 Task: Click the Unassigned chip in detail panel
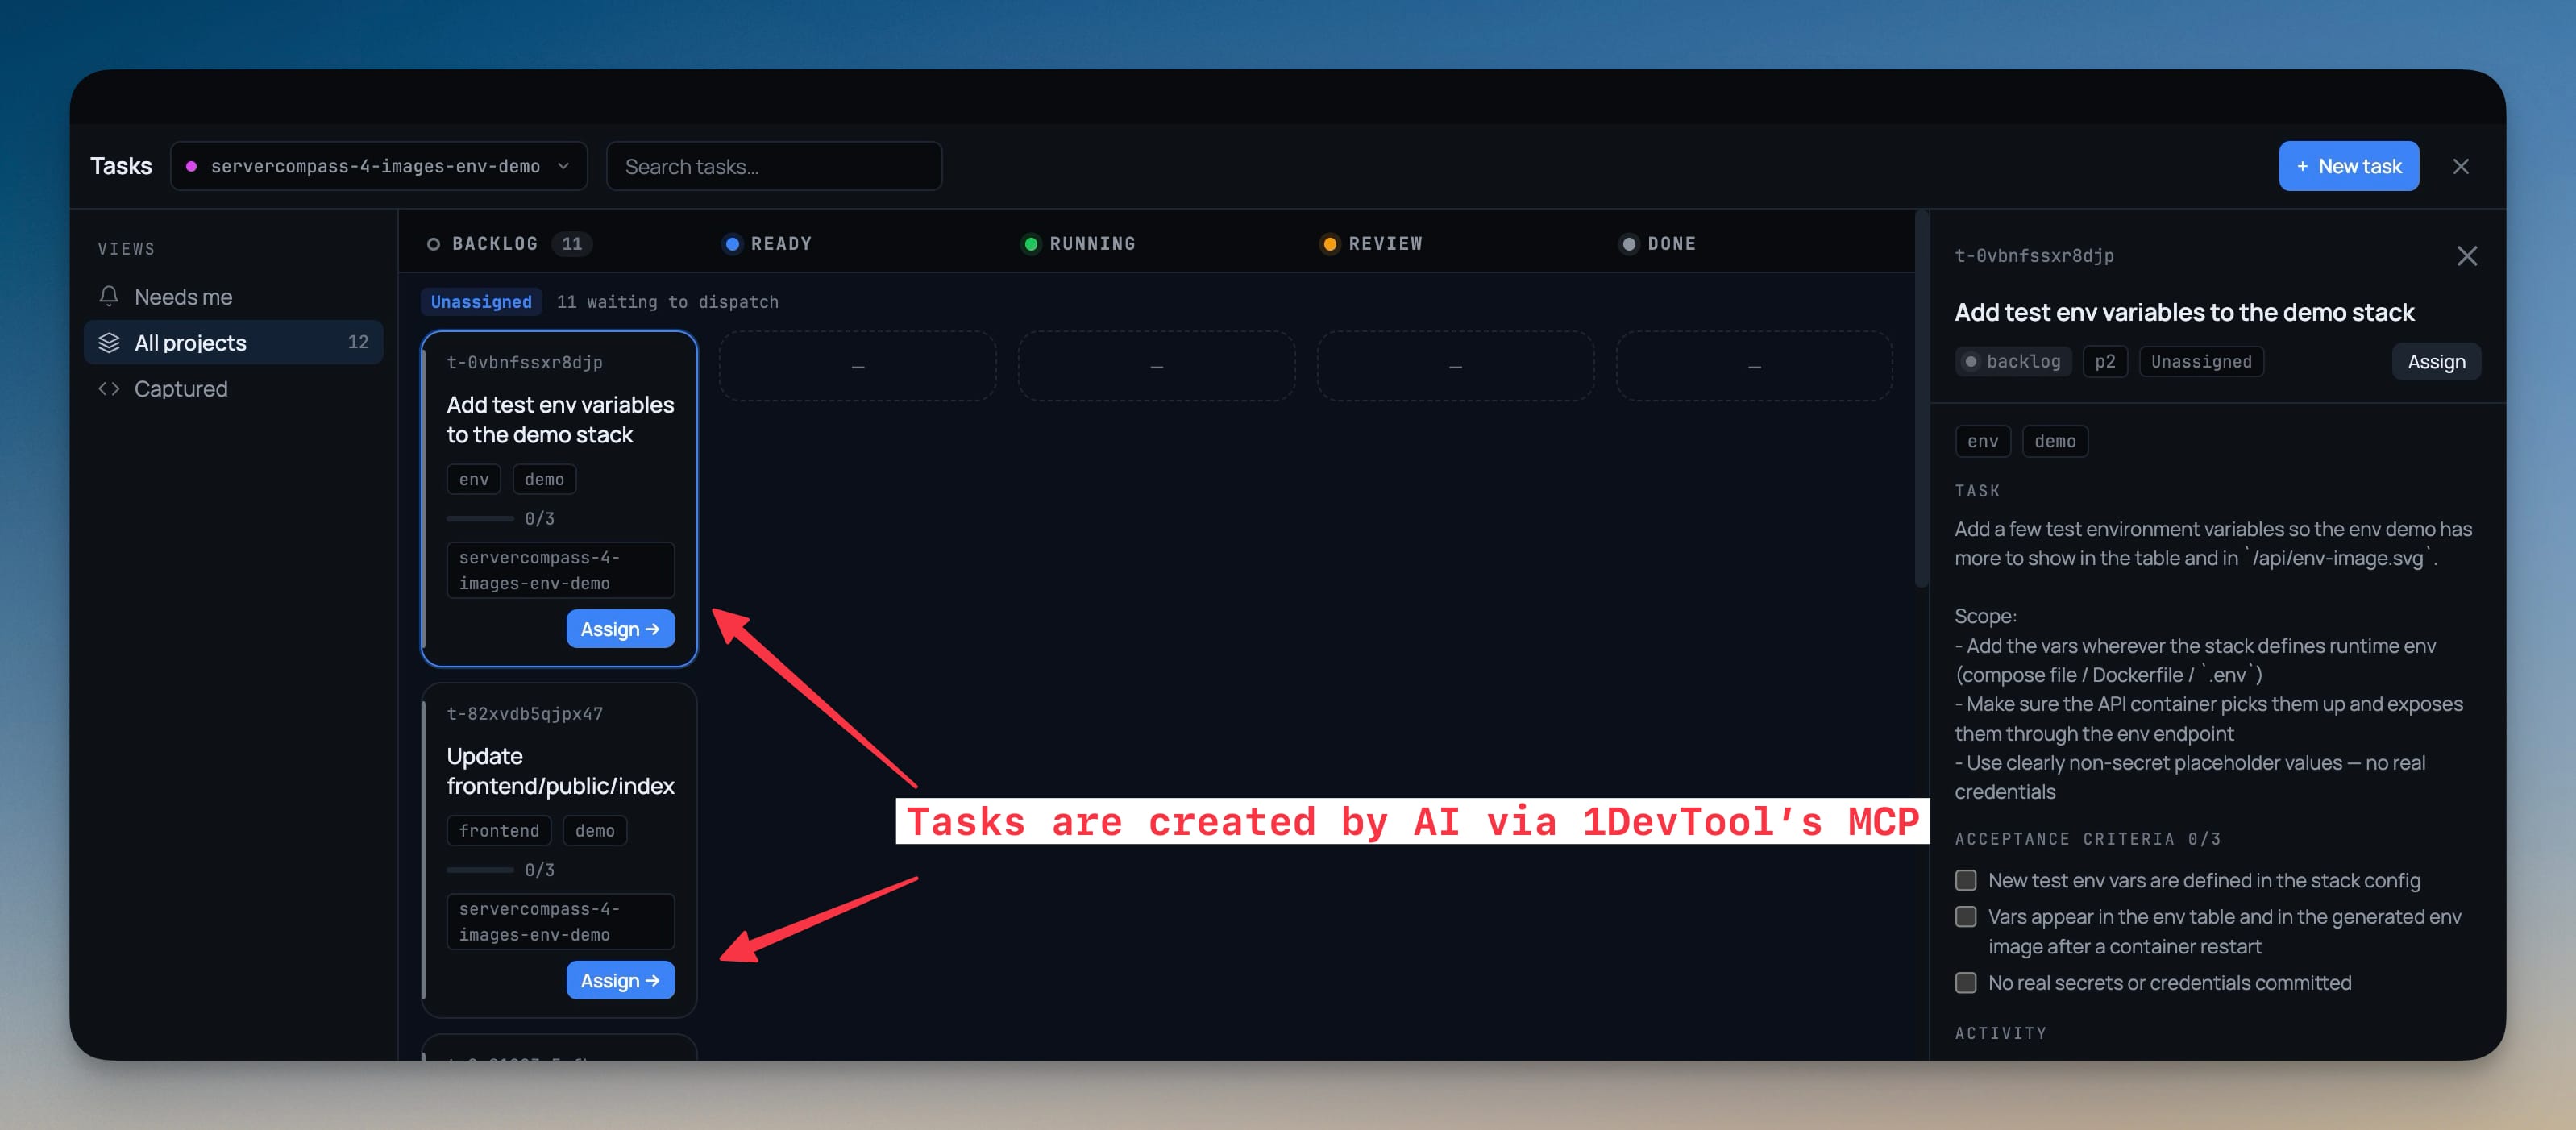(2201, 362)
